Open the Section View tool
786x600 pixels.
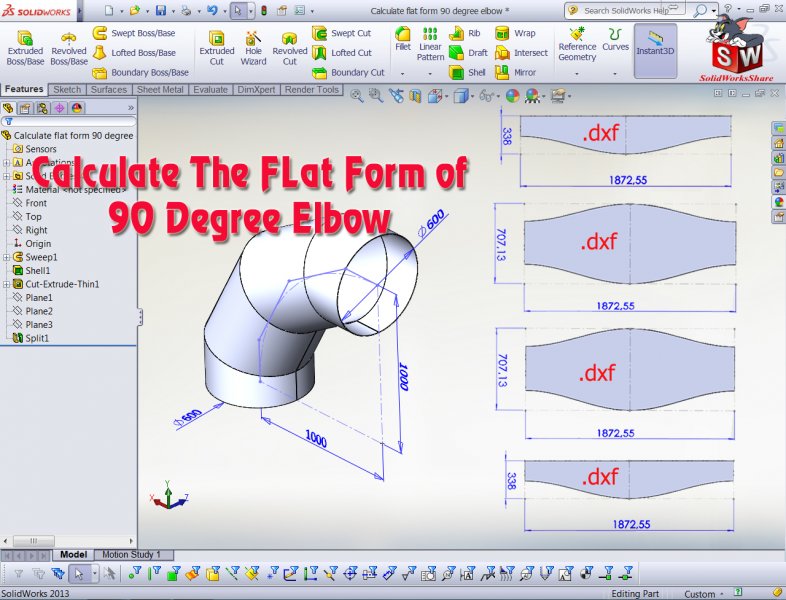pyautogui.click(x=415, y=95)
